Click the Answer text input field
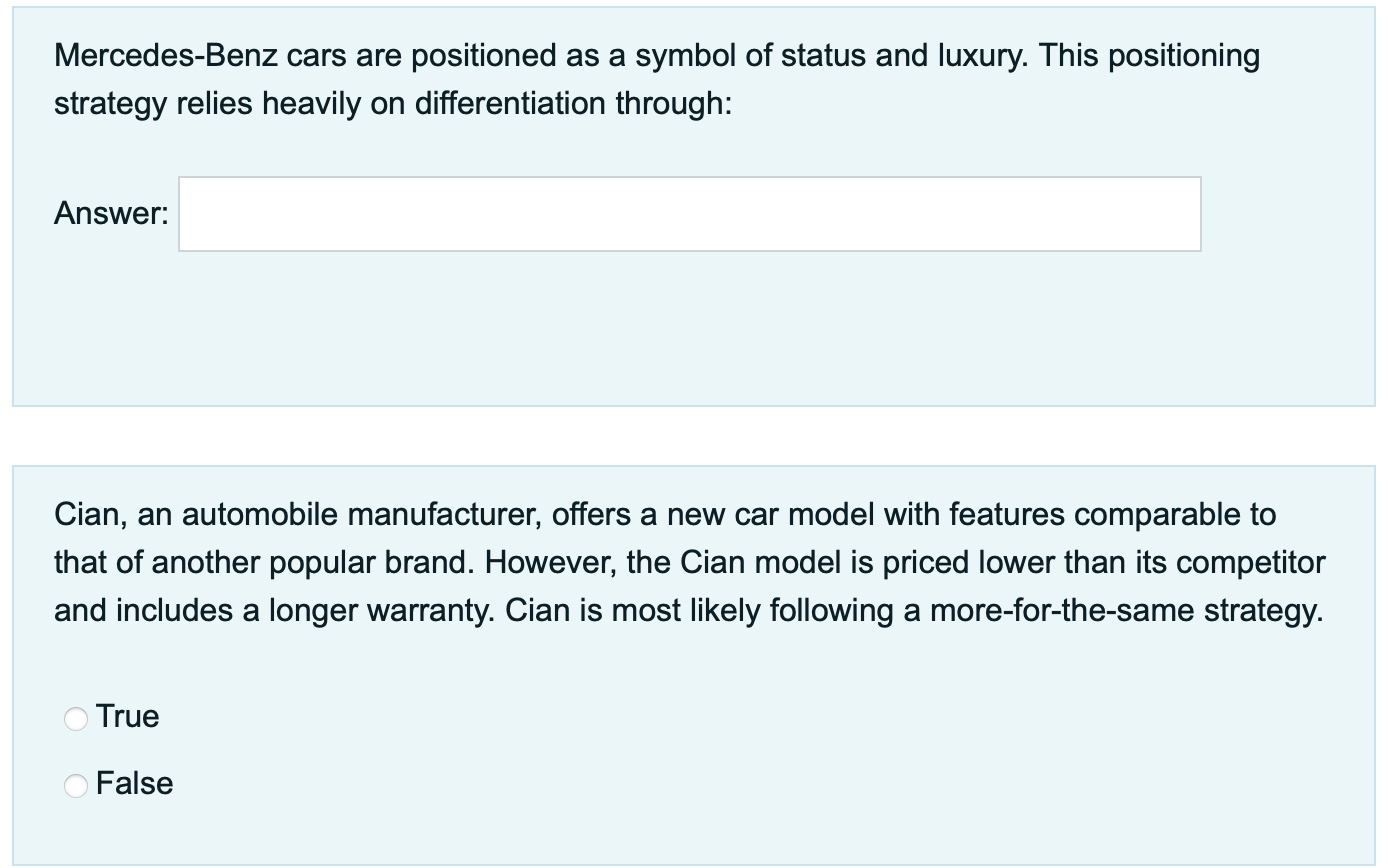The image size is (1388, 868). tap(689, 214)
